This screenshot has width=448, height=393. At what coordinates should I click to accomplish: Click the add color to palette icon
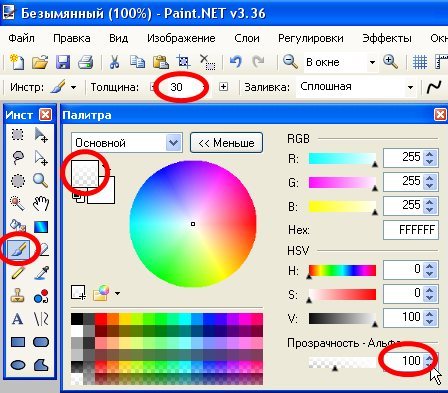[x=78, y=292]
